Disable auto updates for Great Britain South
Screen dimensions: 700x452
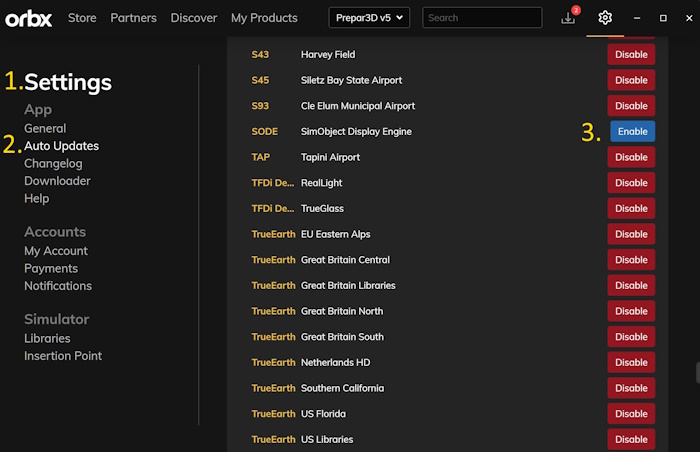click(631, 337)
